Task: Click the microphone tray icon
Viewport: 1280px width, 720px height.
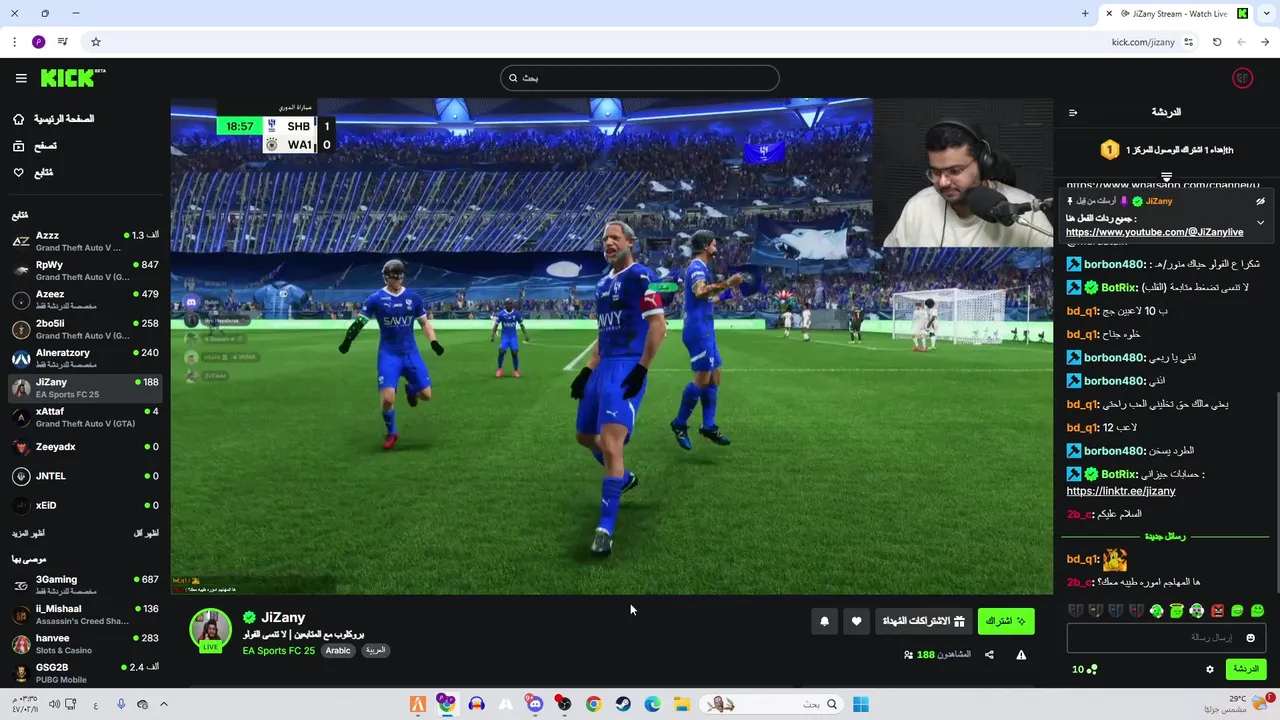Action: click(120, 704)
